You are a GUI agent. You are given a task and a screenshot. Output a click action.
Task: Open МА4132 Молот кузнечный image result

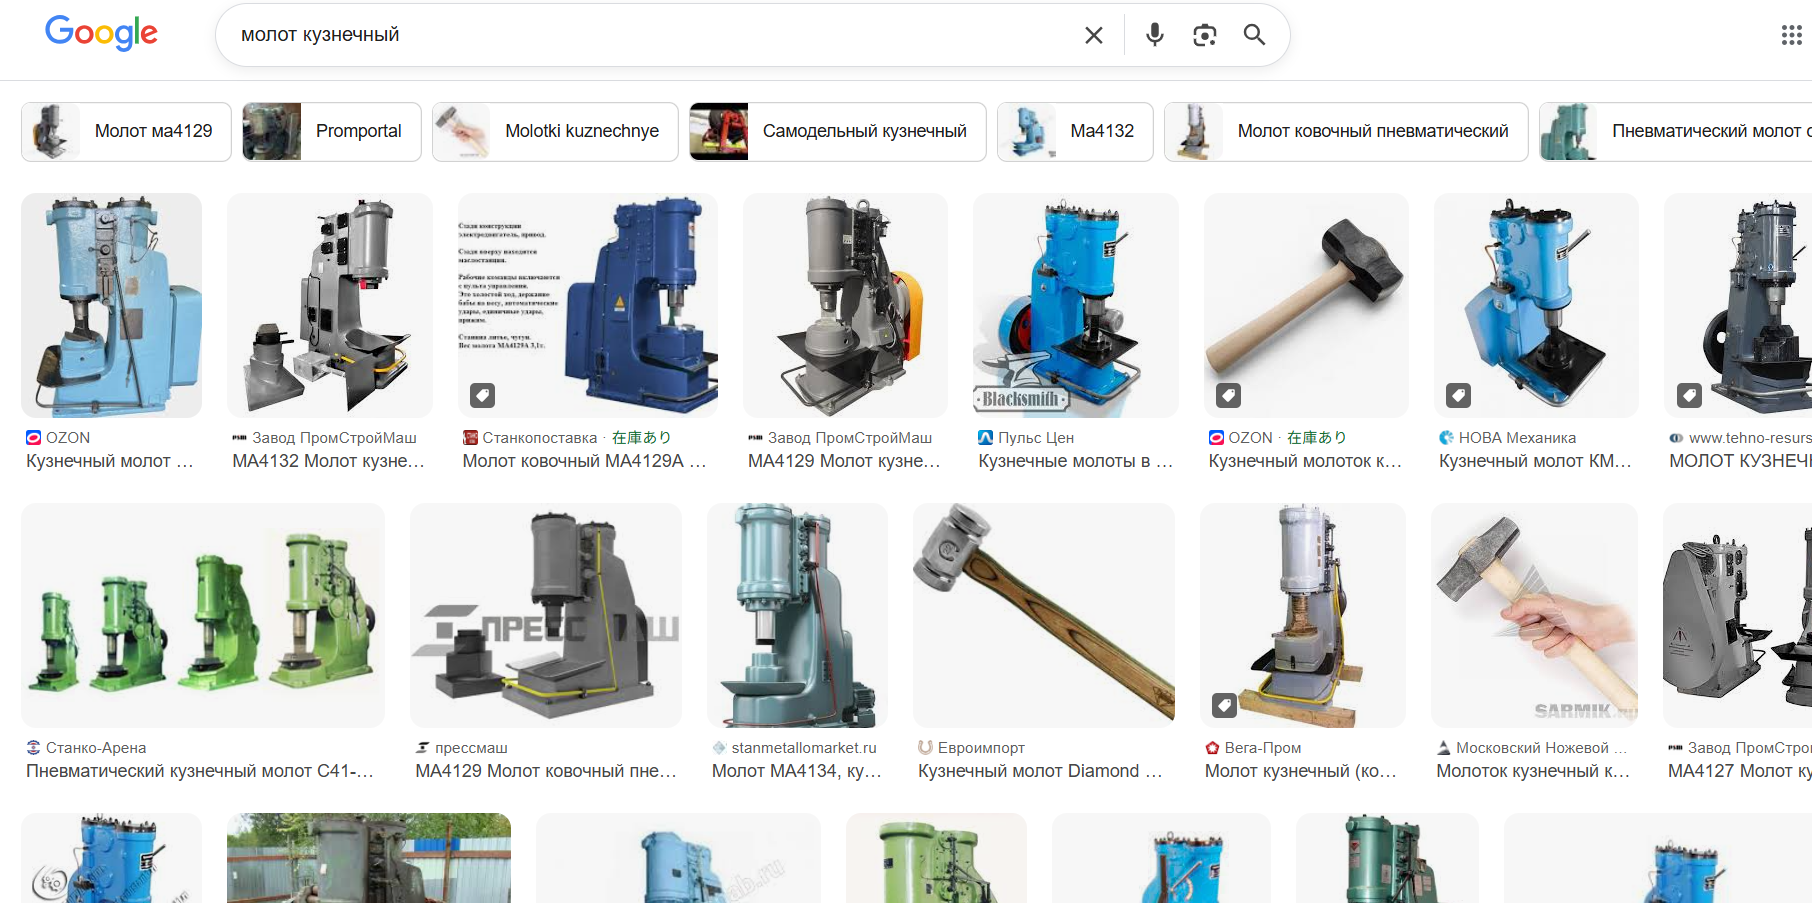(x=330, y=305)
